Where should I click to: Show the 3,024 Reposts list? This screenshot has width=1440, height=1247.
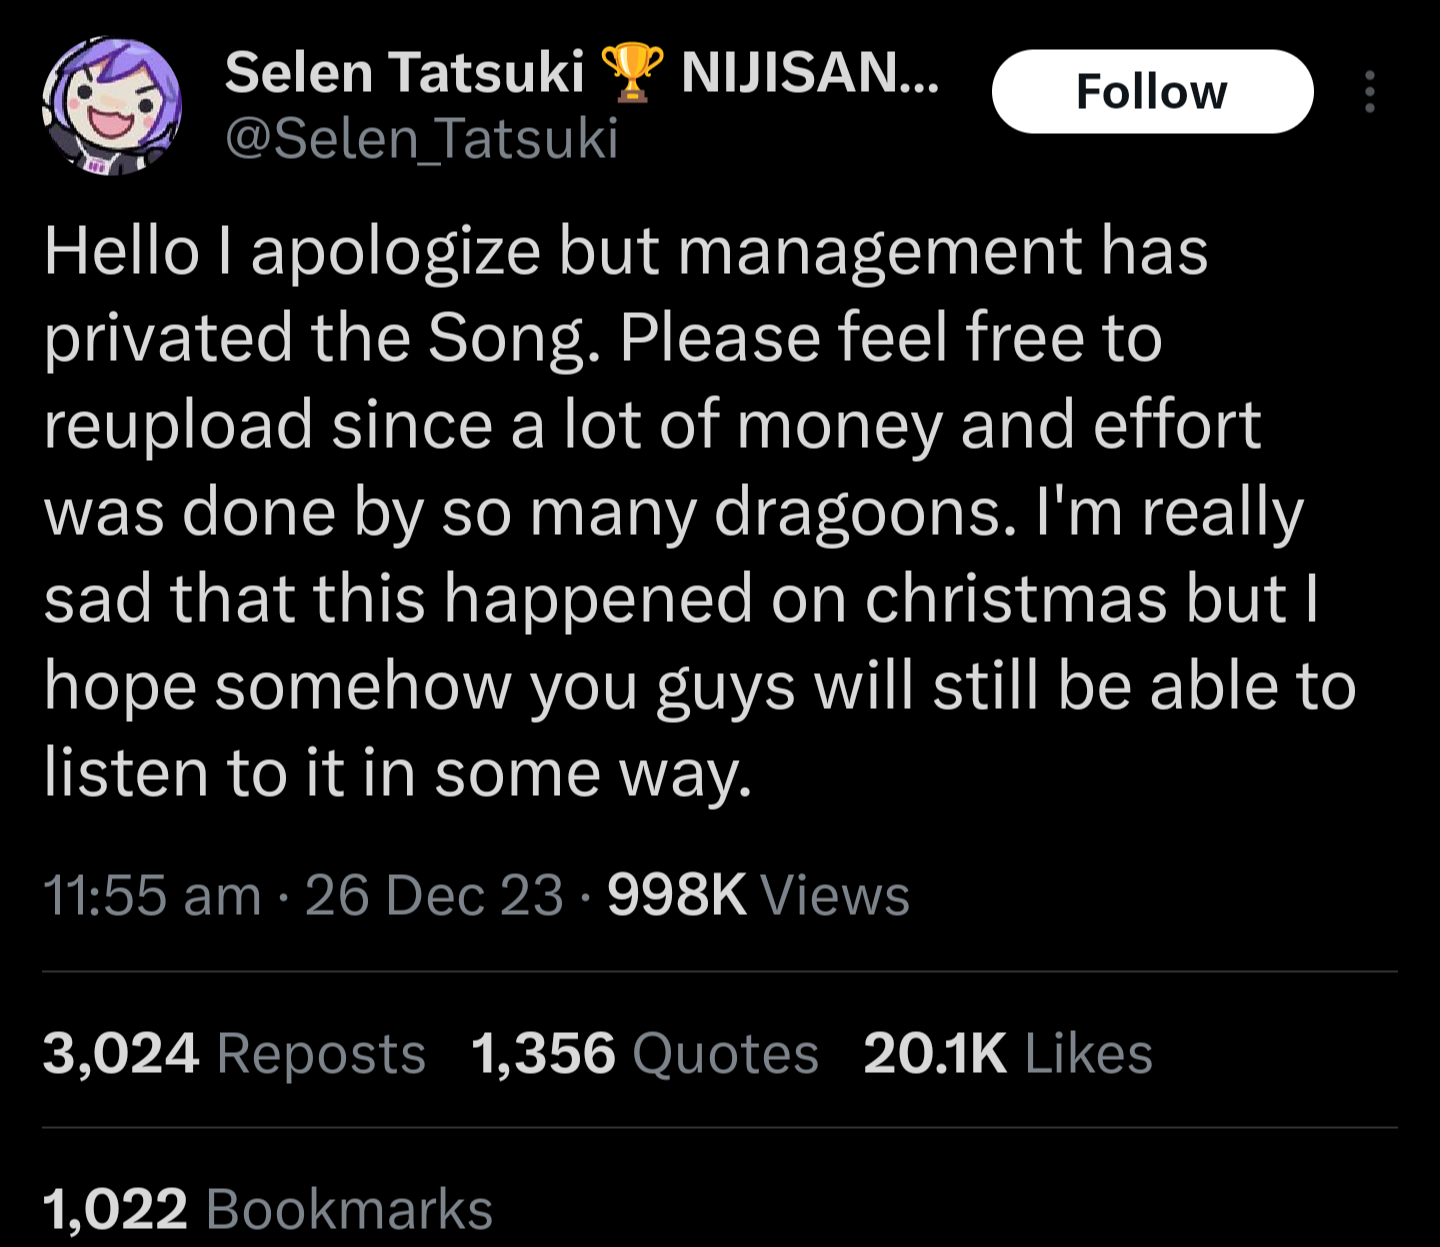click(x=234, y=1054)
